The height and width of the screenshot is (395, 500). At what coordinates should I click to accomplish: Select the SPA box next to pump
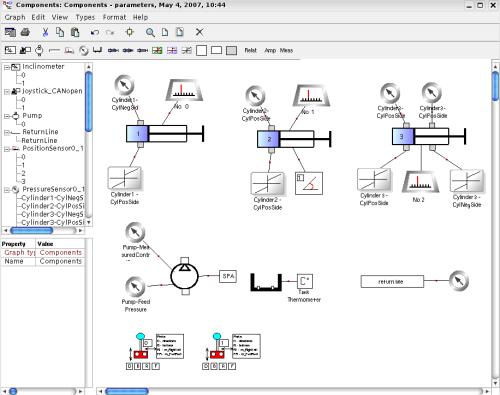(x=228, y=276)
